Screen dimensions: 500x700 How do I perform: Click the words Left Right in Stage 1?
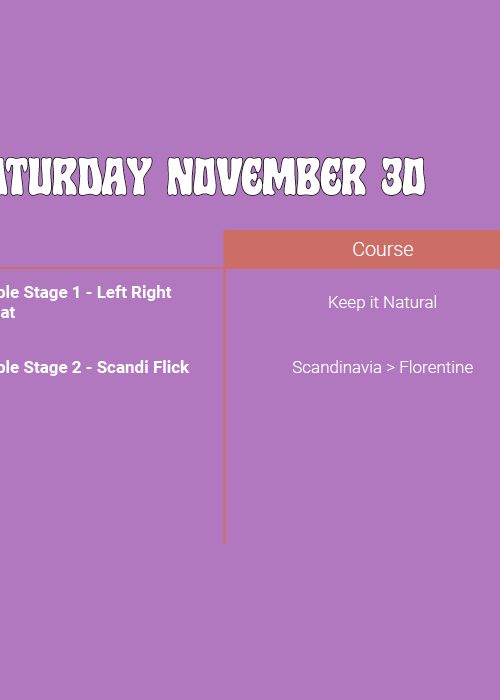134,292
